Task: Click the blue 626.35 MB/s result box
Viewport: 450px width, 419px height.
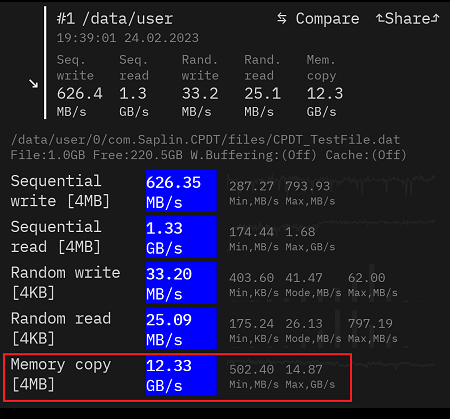Action: [x=181, y=191]
